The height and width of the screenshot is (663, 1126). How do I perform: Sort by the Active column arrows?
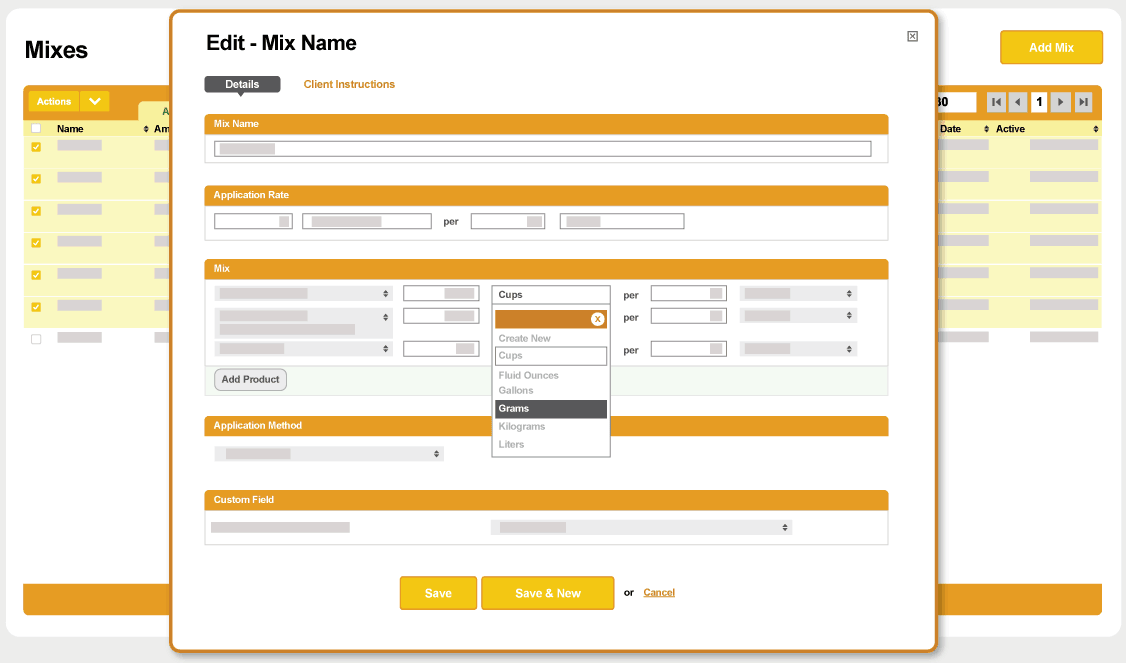[1095, 129]
